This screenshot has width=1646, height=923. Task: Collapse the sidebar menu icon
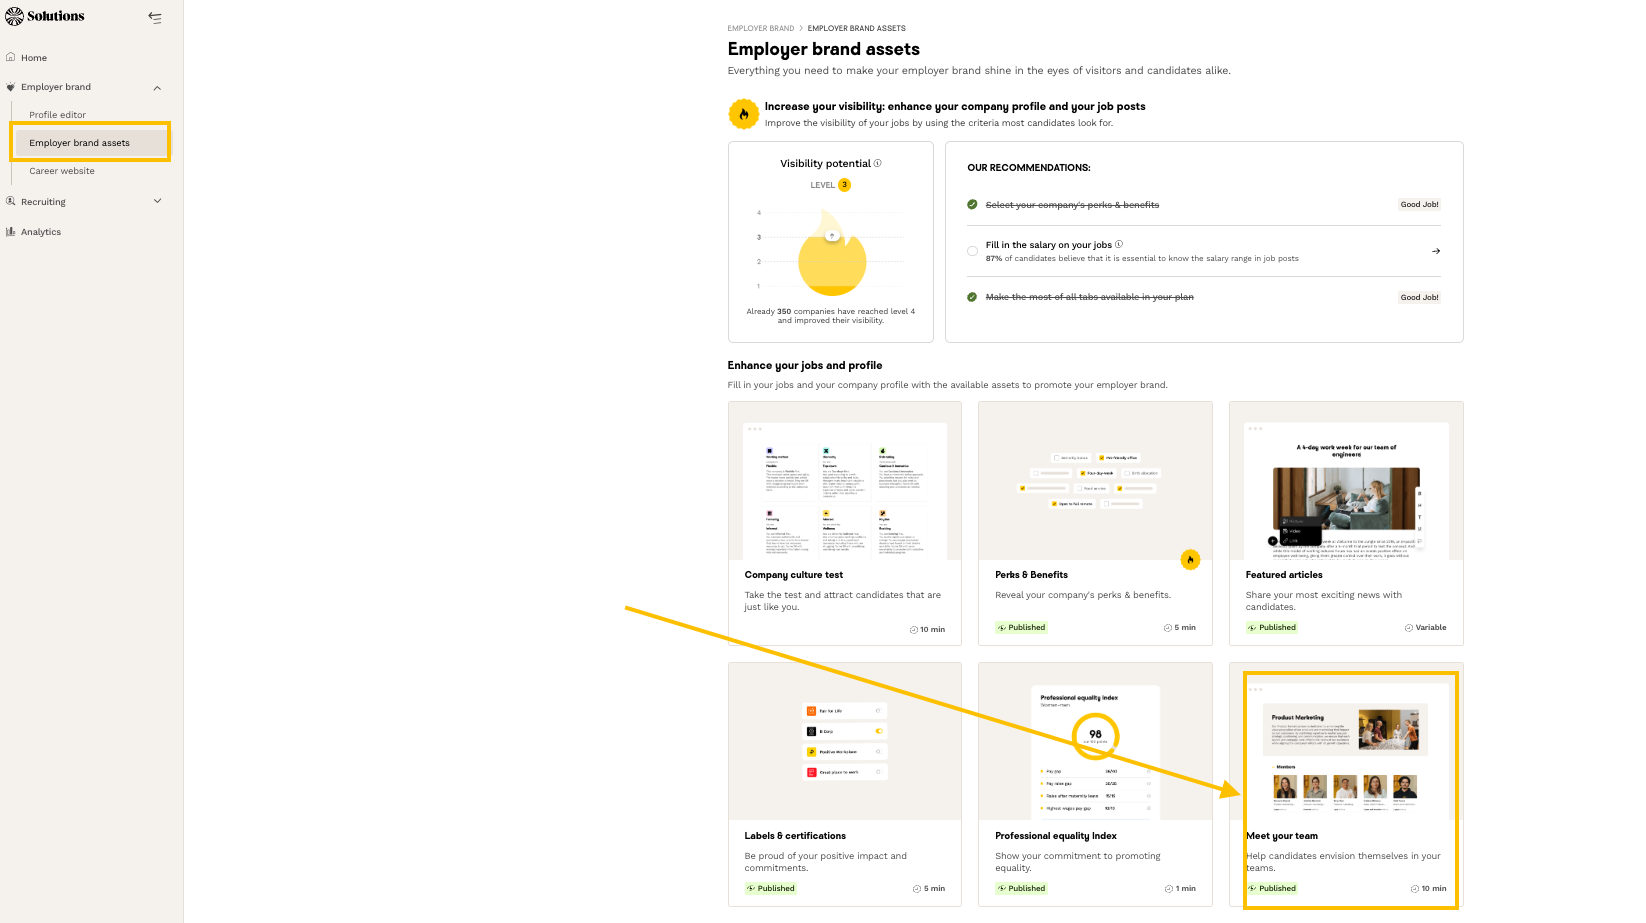(x=155, y=17)
